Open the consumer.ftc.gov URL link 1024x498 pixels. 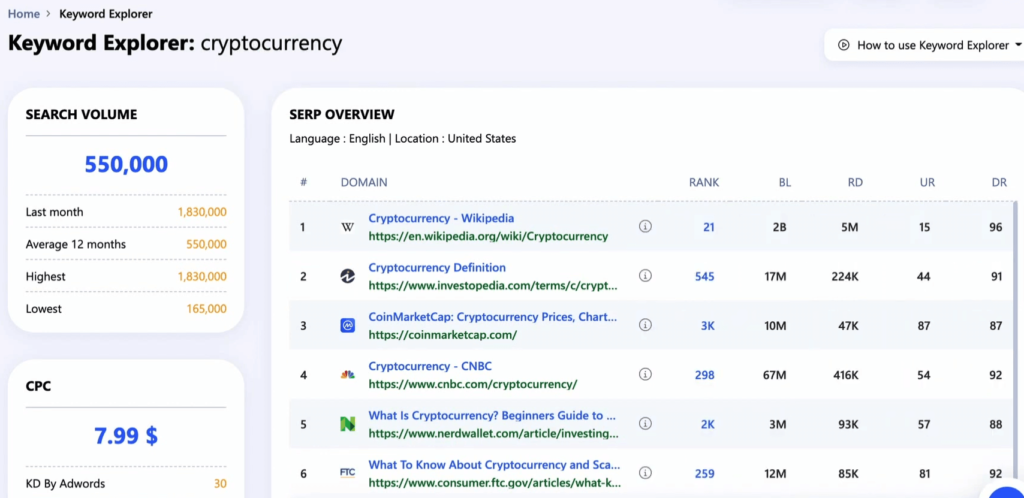pos(494,483)
